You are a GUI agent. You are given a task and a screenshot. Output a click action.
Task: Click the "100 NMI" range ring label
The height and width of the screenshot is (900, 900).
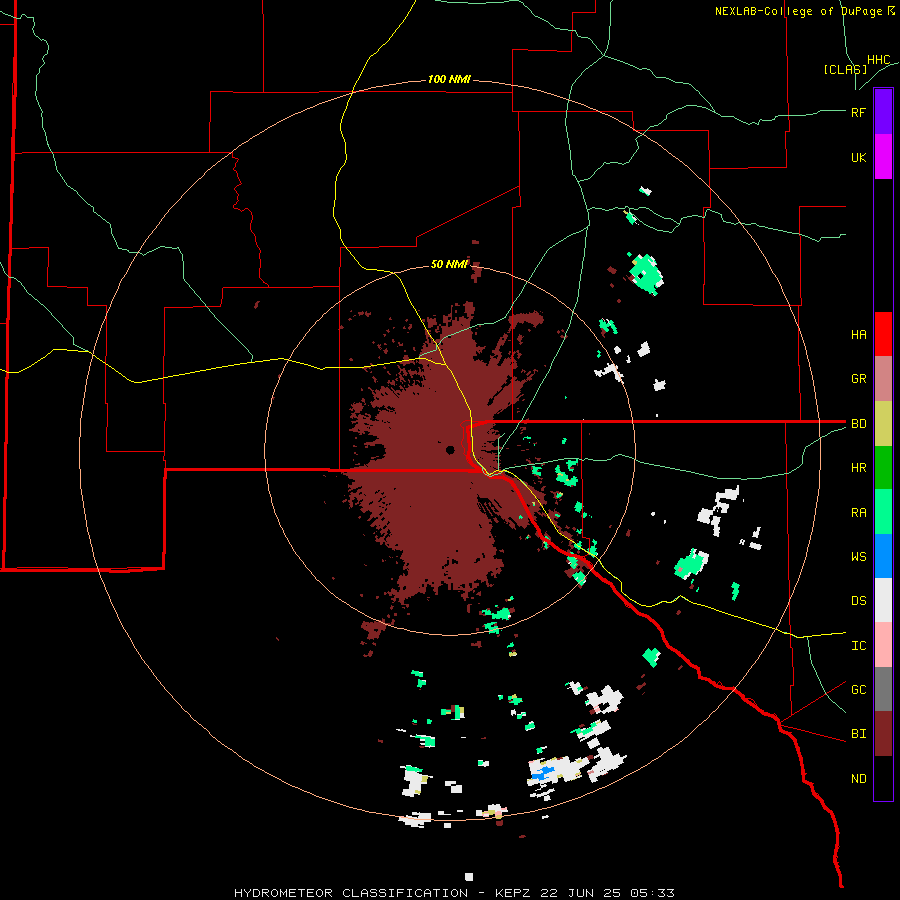click(x=449, y=79)
